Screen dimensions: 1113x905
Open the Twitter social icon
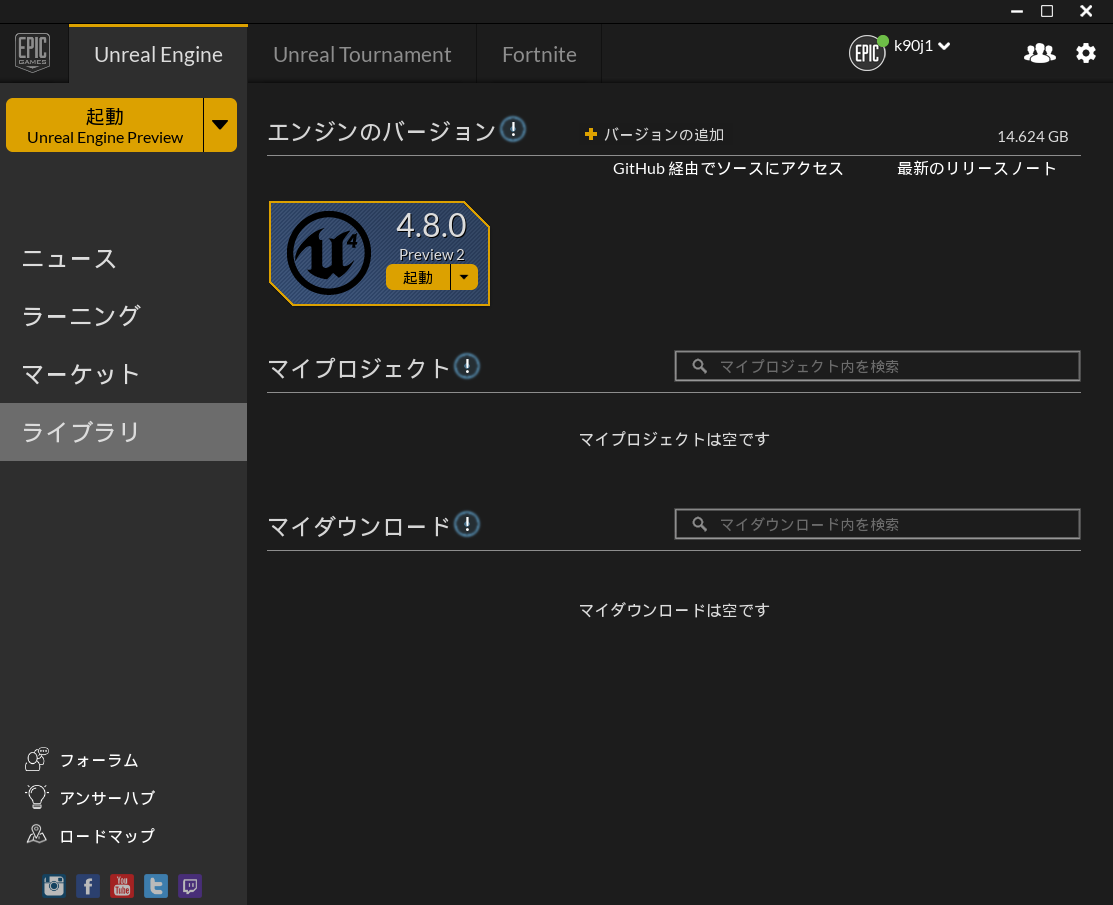[x=156, y=886]
